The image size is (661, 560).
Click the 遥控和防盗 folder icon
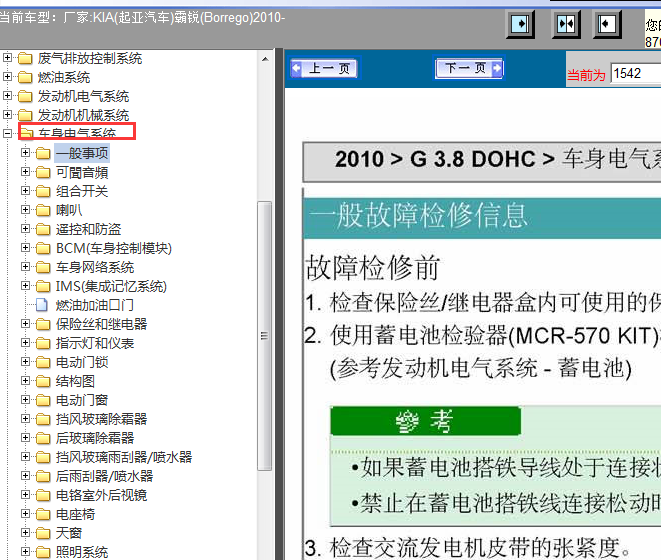click(x=43, y=229)
